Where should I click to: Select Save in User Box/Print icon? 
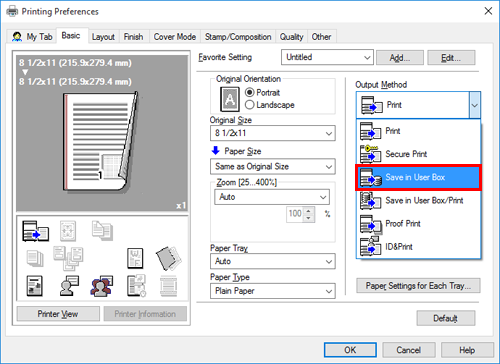pyautogui.click(x=370, y=200)
